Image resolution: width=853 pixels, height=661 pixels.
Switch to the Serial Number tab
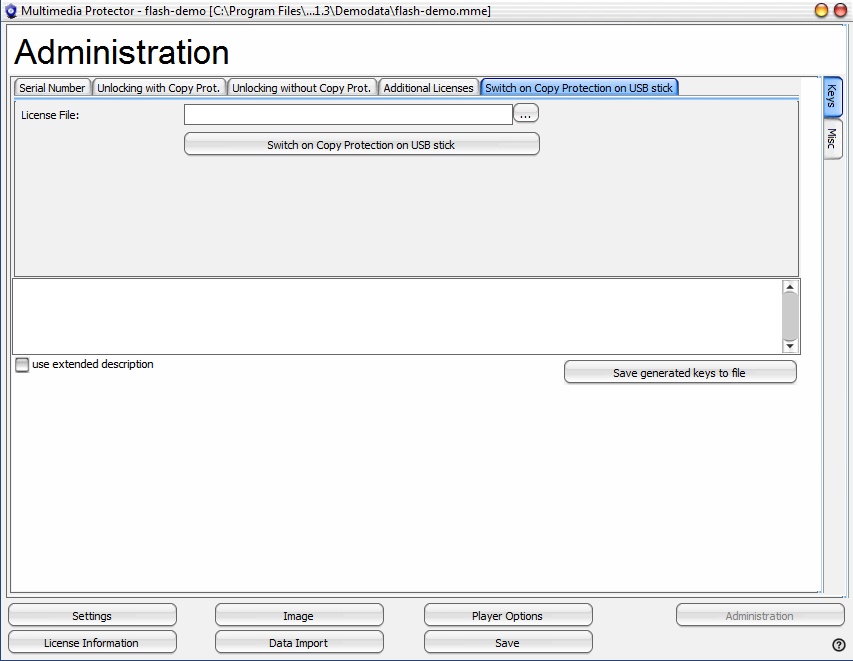pos(52,88)
